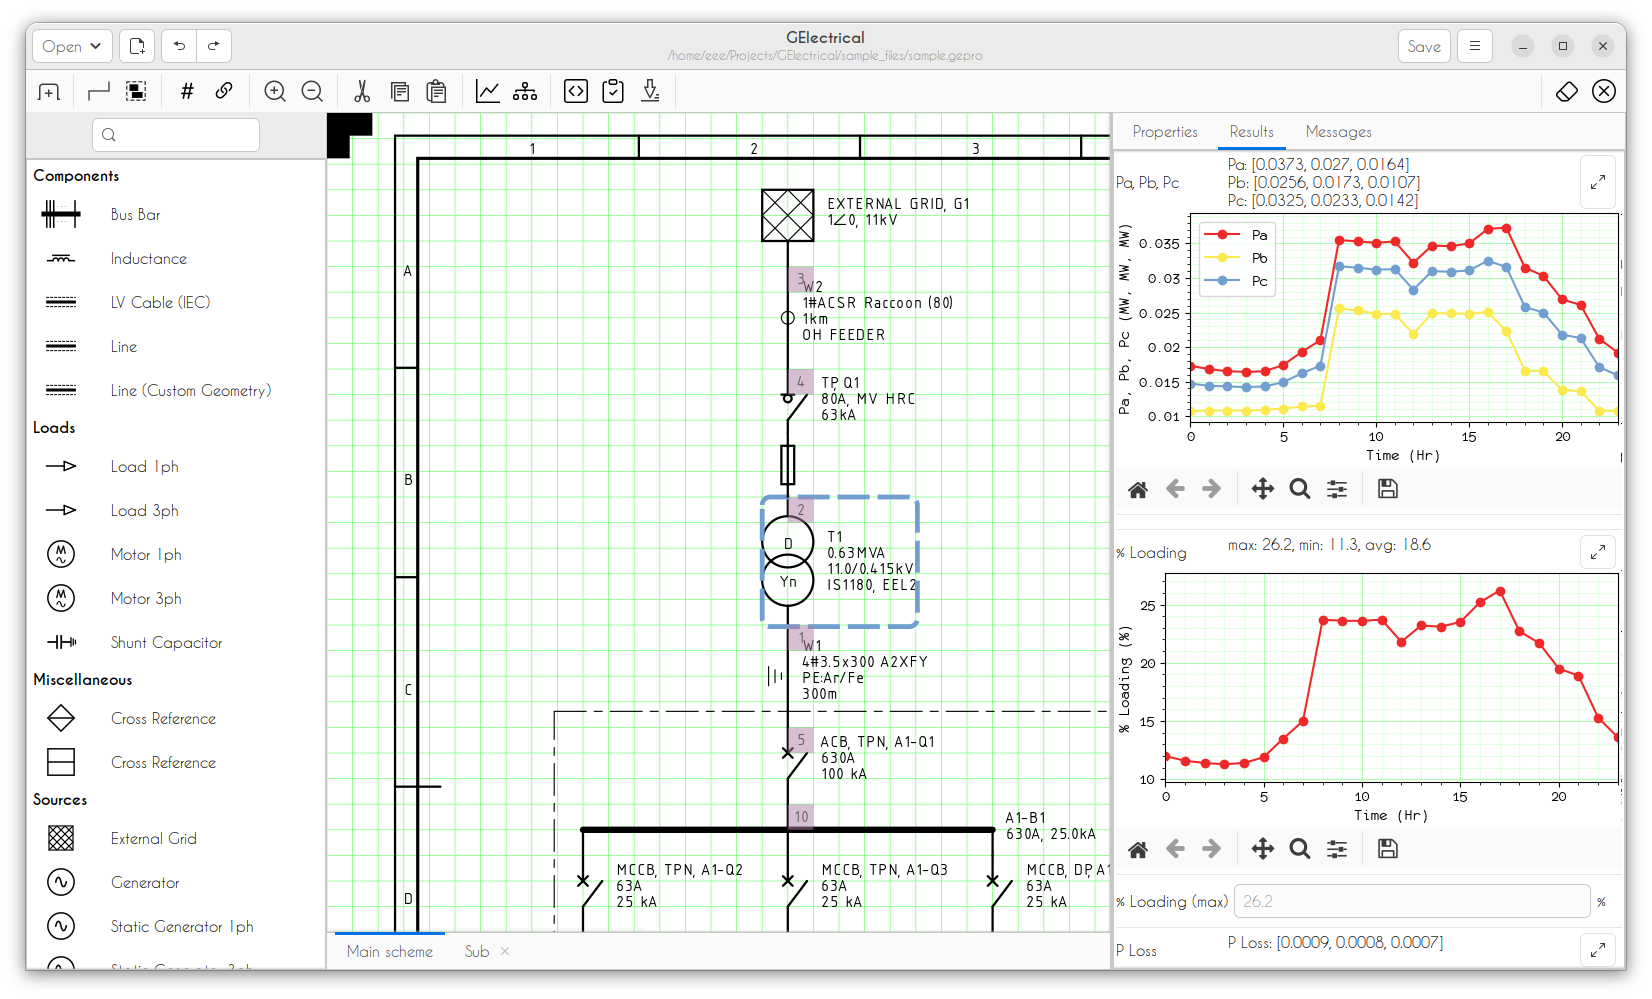Viewport: 1652px width, 999px height.
Task: Select transformer T1 on the schematic
Action: [x=788, y=561]
